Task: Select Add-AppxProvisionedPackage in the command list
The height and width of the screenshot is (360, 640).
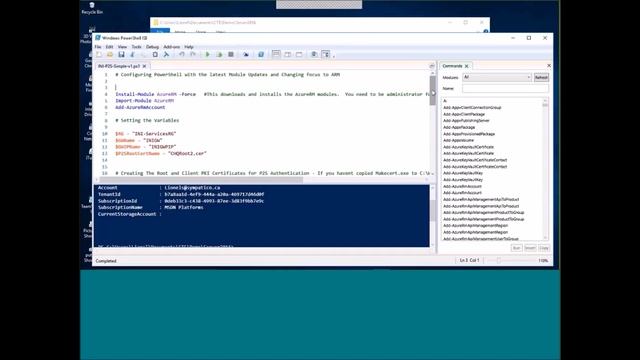Action: pyautogui.click(x=469, y=134)
